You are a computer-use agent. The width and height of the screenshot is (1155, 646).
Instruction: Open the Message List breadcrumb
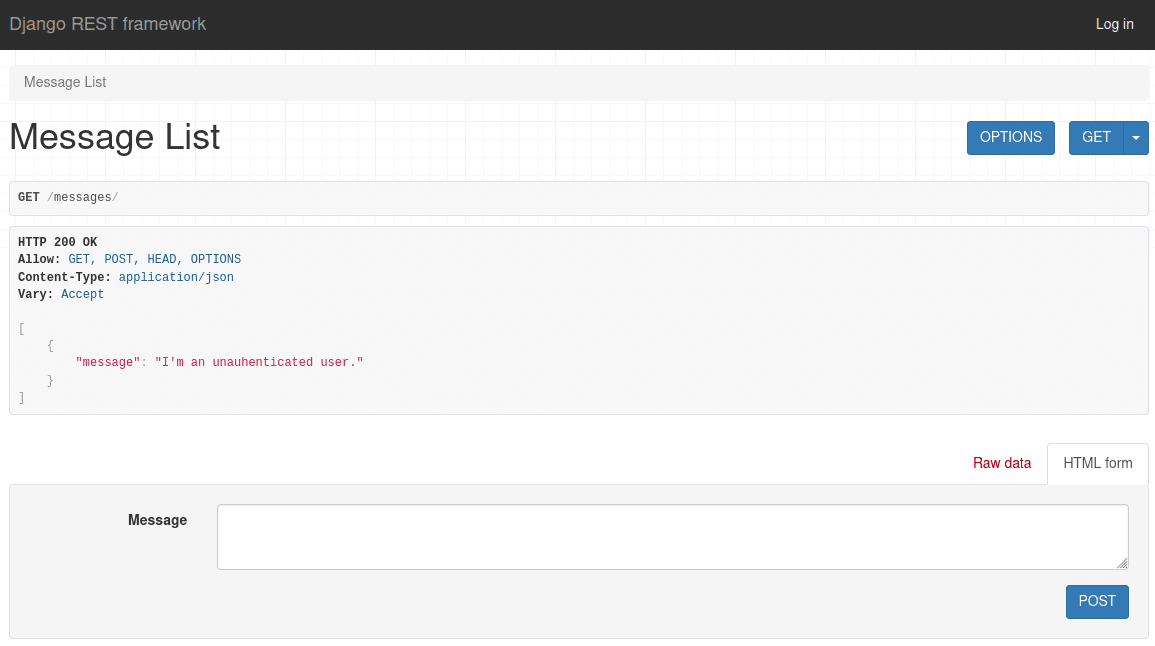click(65, 82)
